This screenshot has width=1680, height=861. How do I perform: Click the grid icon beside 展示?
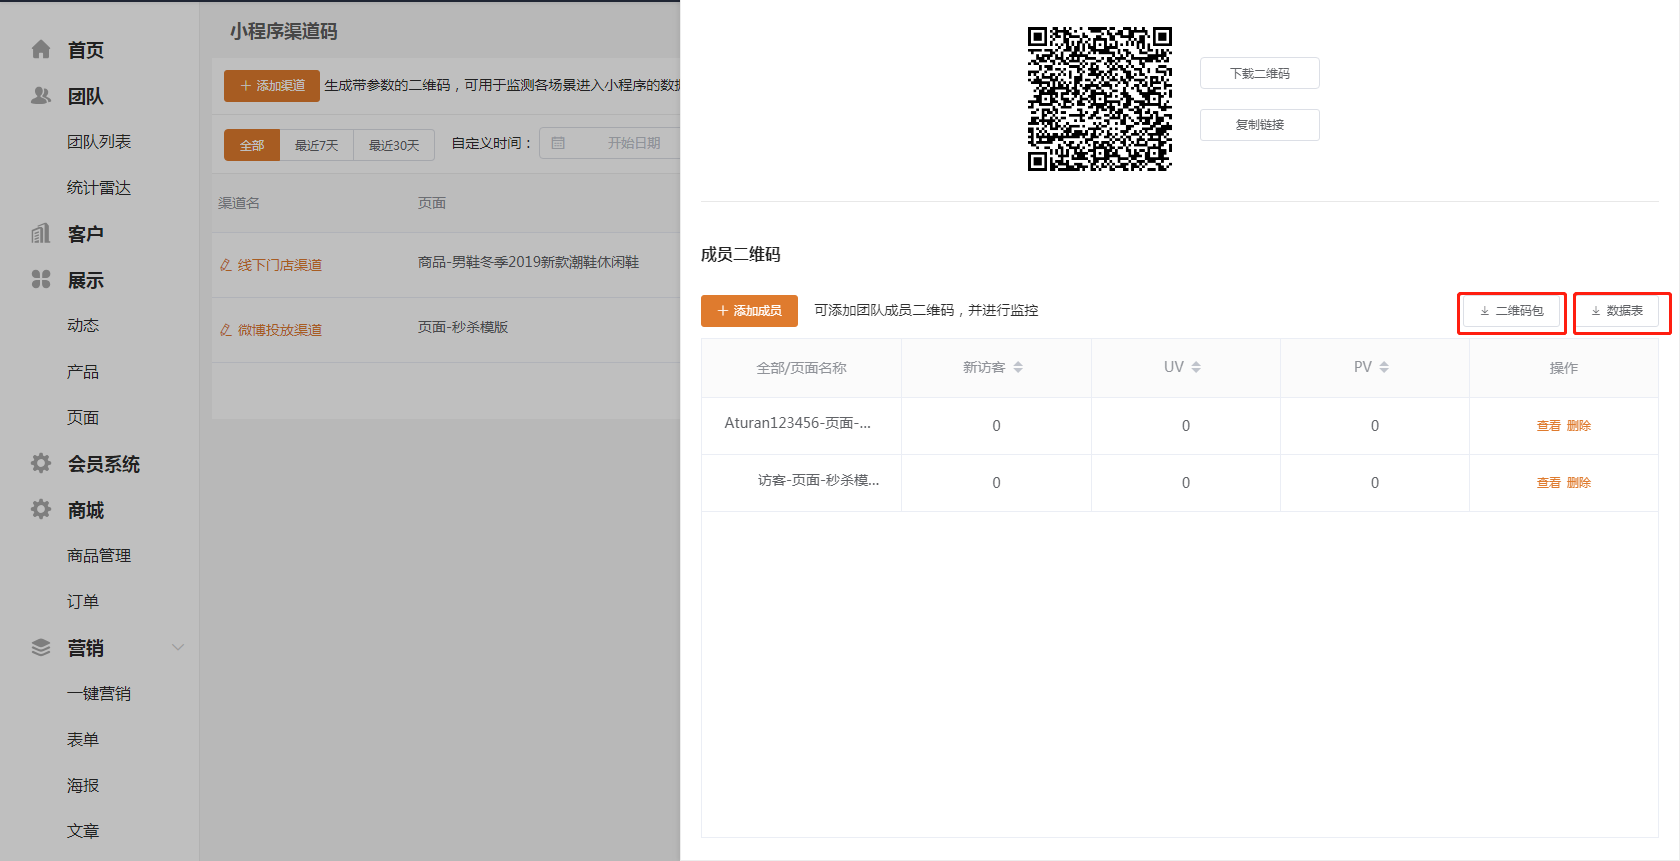coord(41,280)
